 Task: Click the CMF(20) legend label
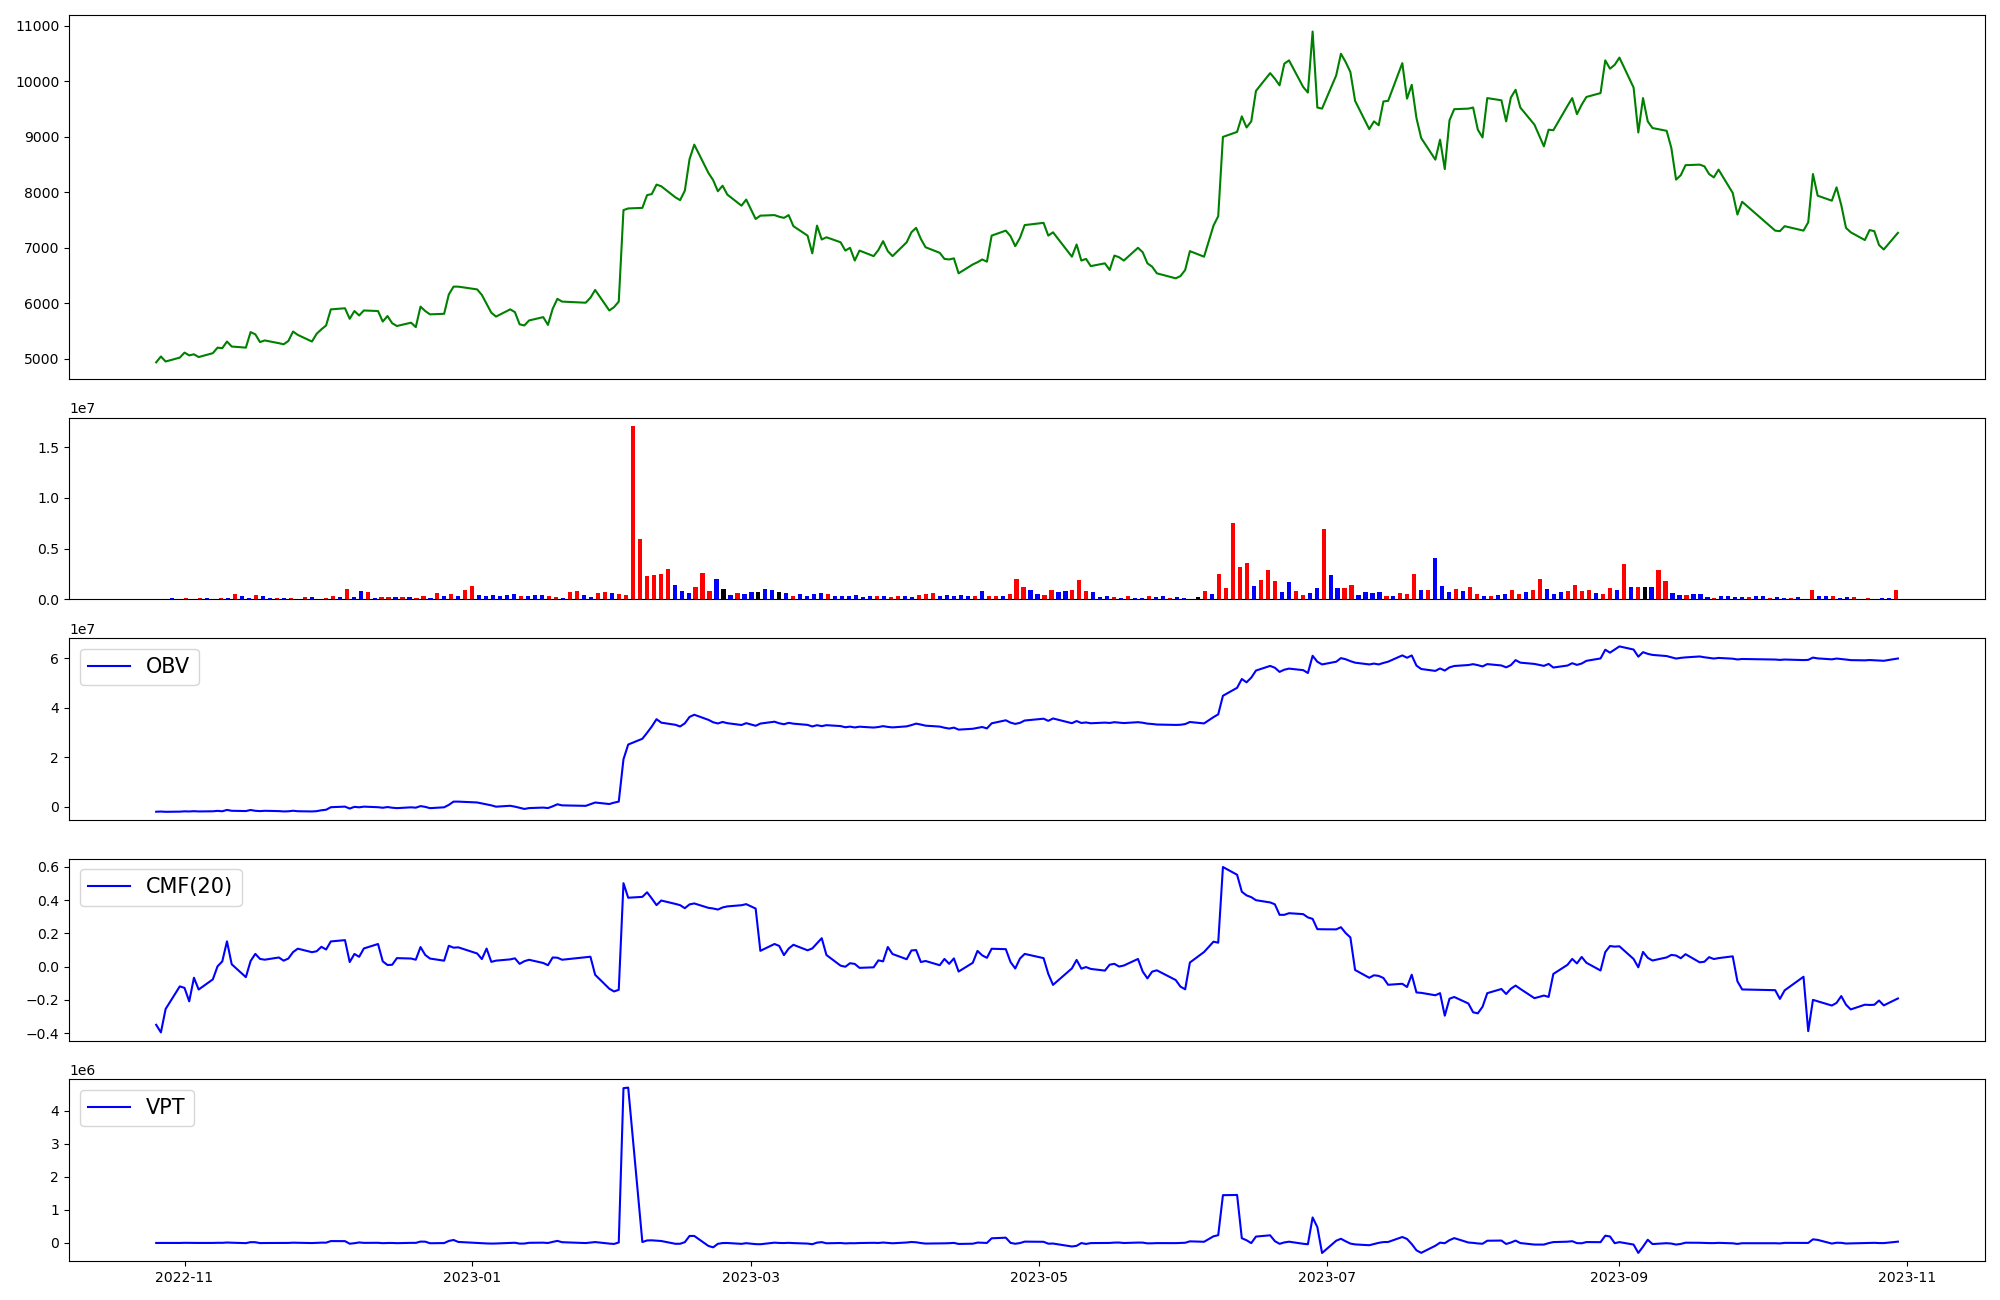click(x=188, y=887)
